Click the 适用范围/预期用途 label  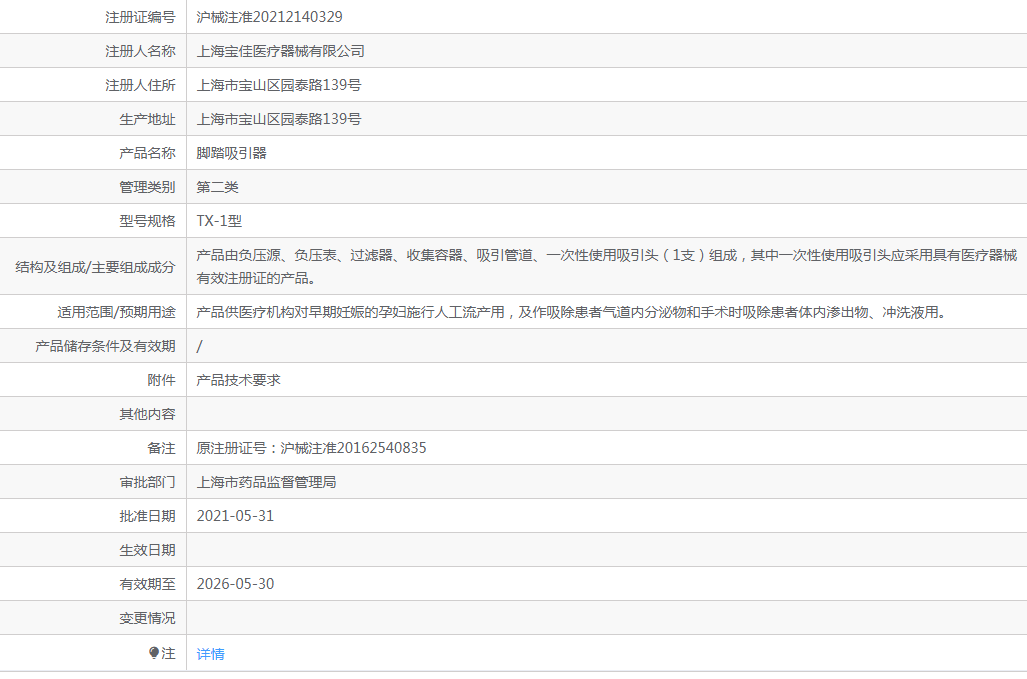click(x=117, y=312)
